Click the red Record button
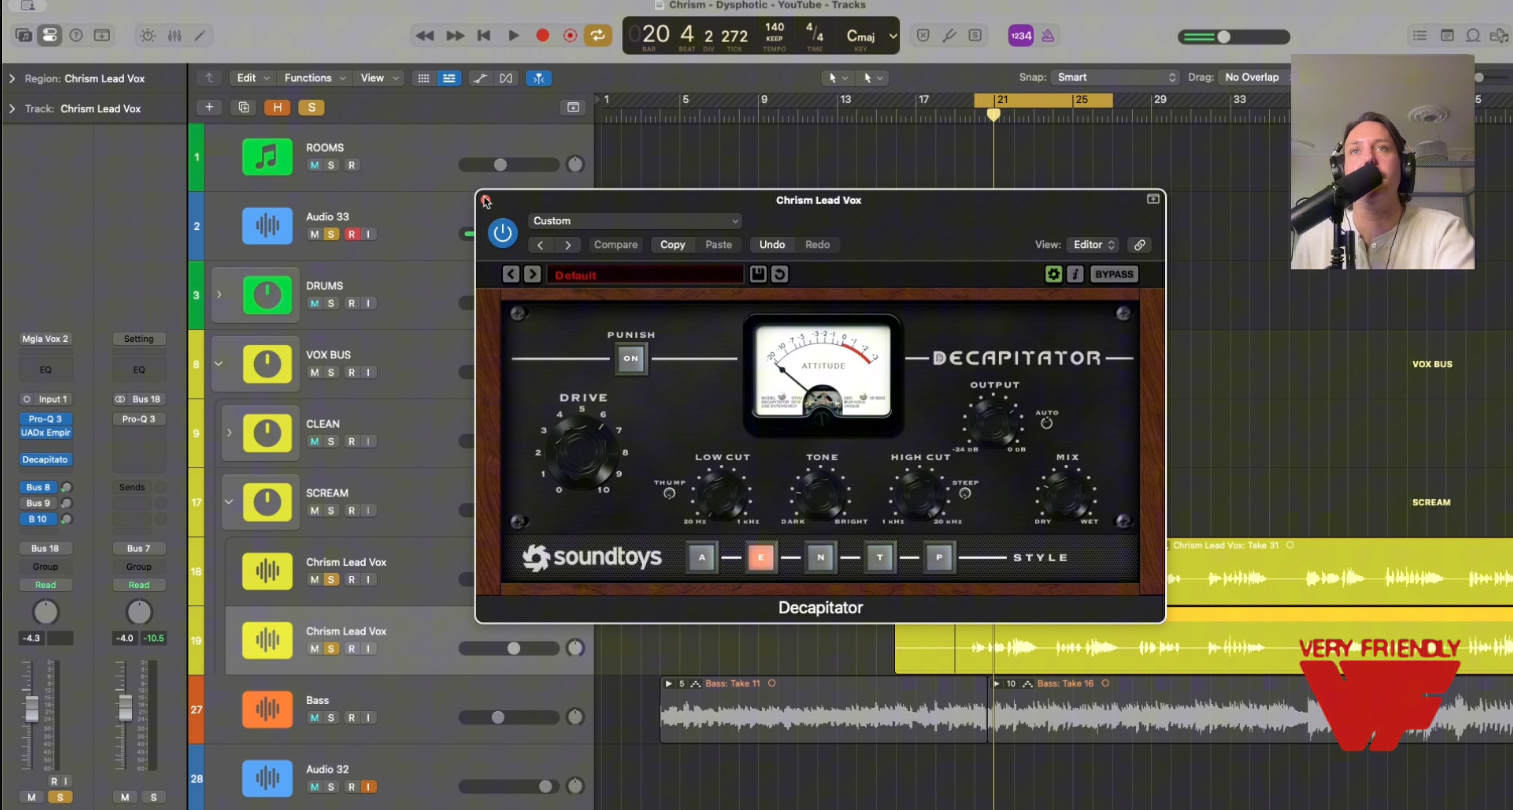 (542, 35)
